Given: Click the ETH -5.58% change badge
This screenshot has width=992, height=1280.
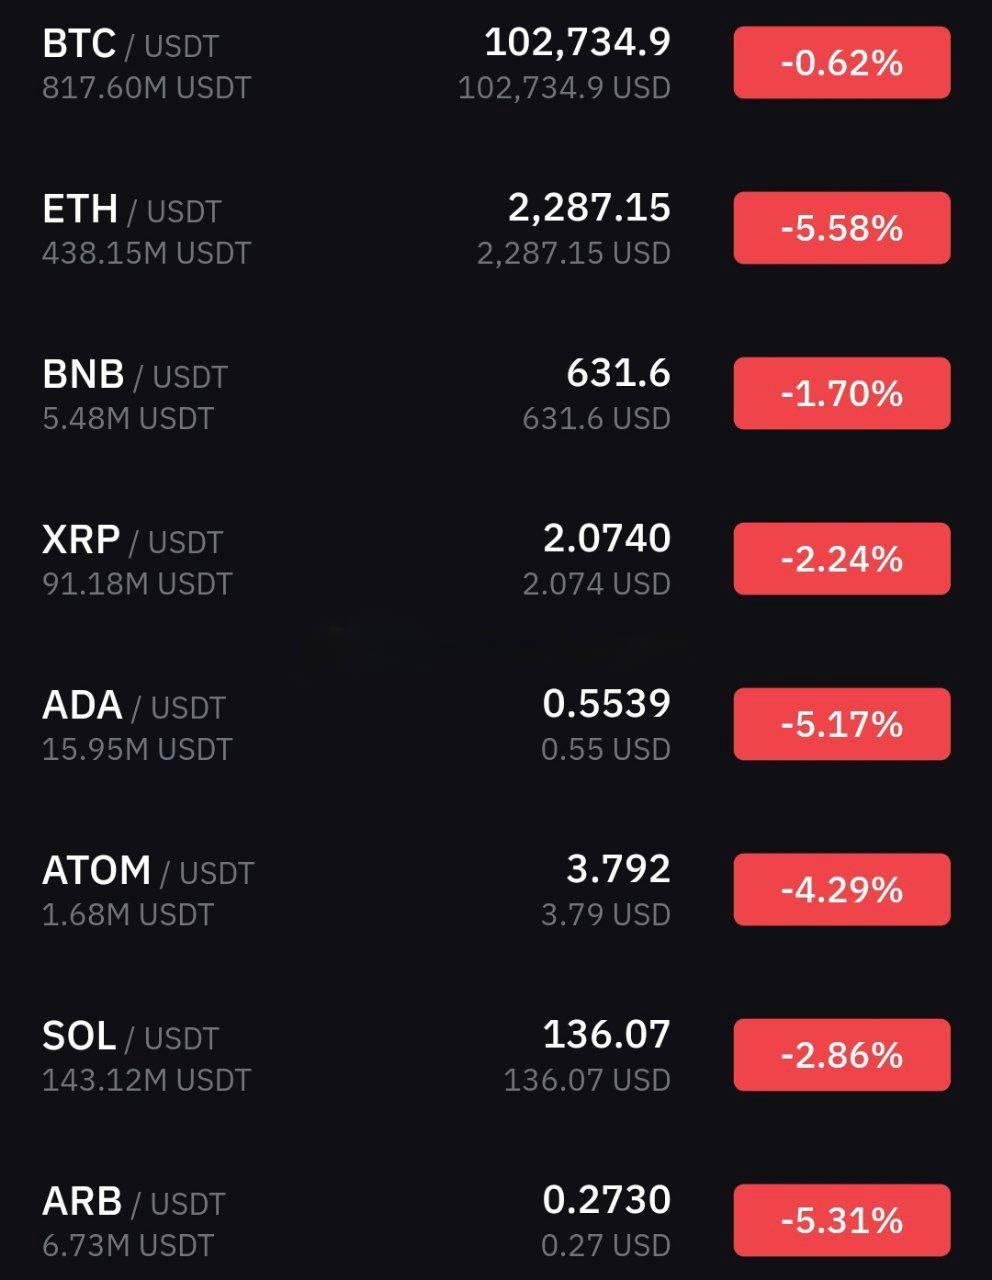Looking at the screenshot, I should point(842,228).
